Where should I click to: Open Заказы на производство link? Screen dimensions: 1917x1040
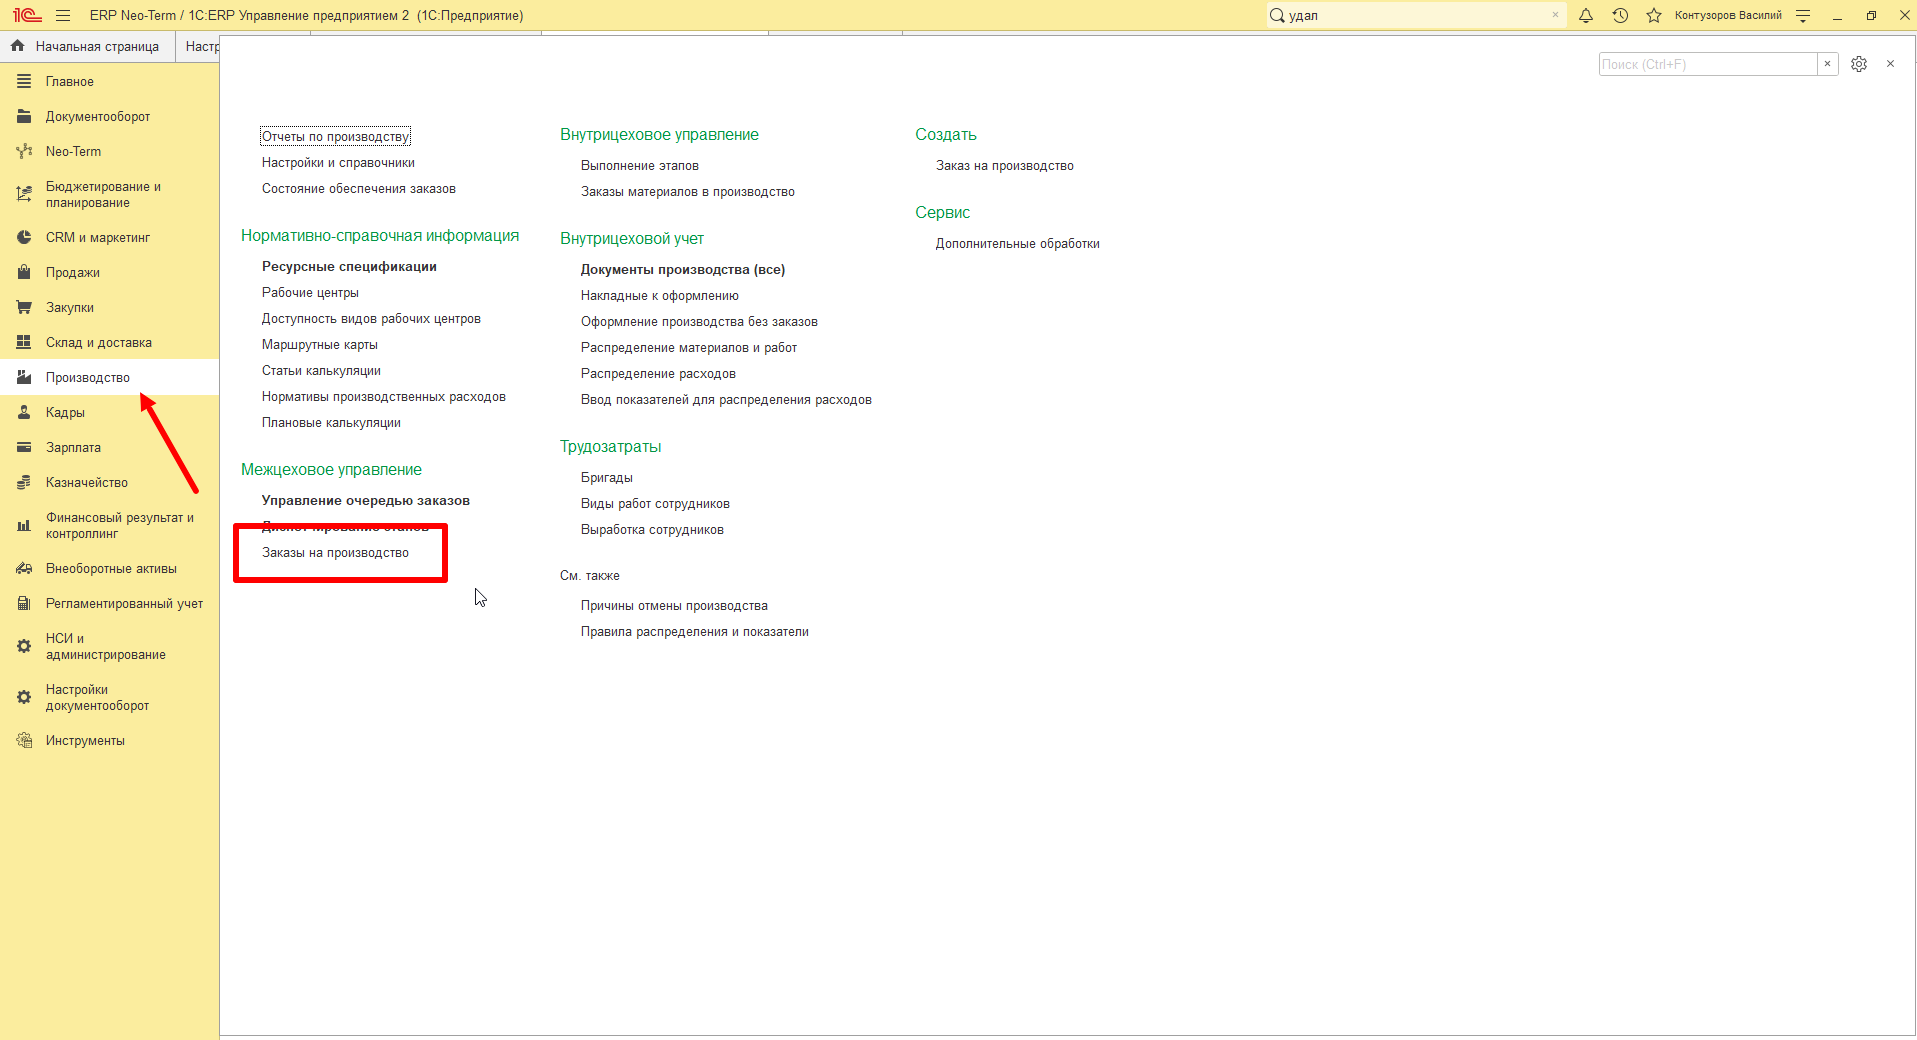(335, 553)
